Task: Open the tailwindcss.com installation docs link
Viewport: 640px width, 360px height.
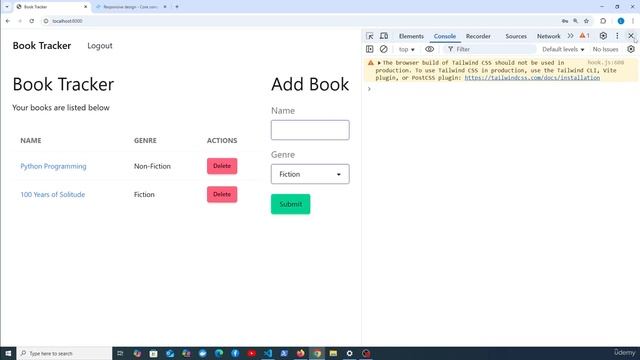Action: point(532,78)
